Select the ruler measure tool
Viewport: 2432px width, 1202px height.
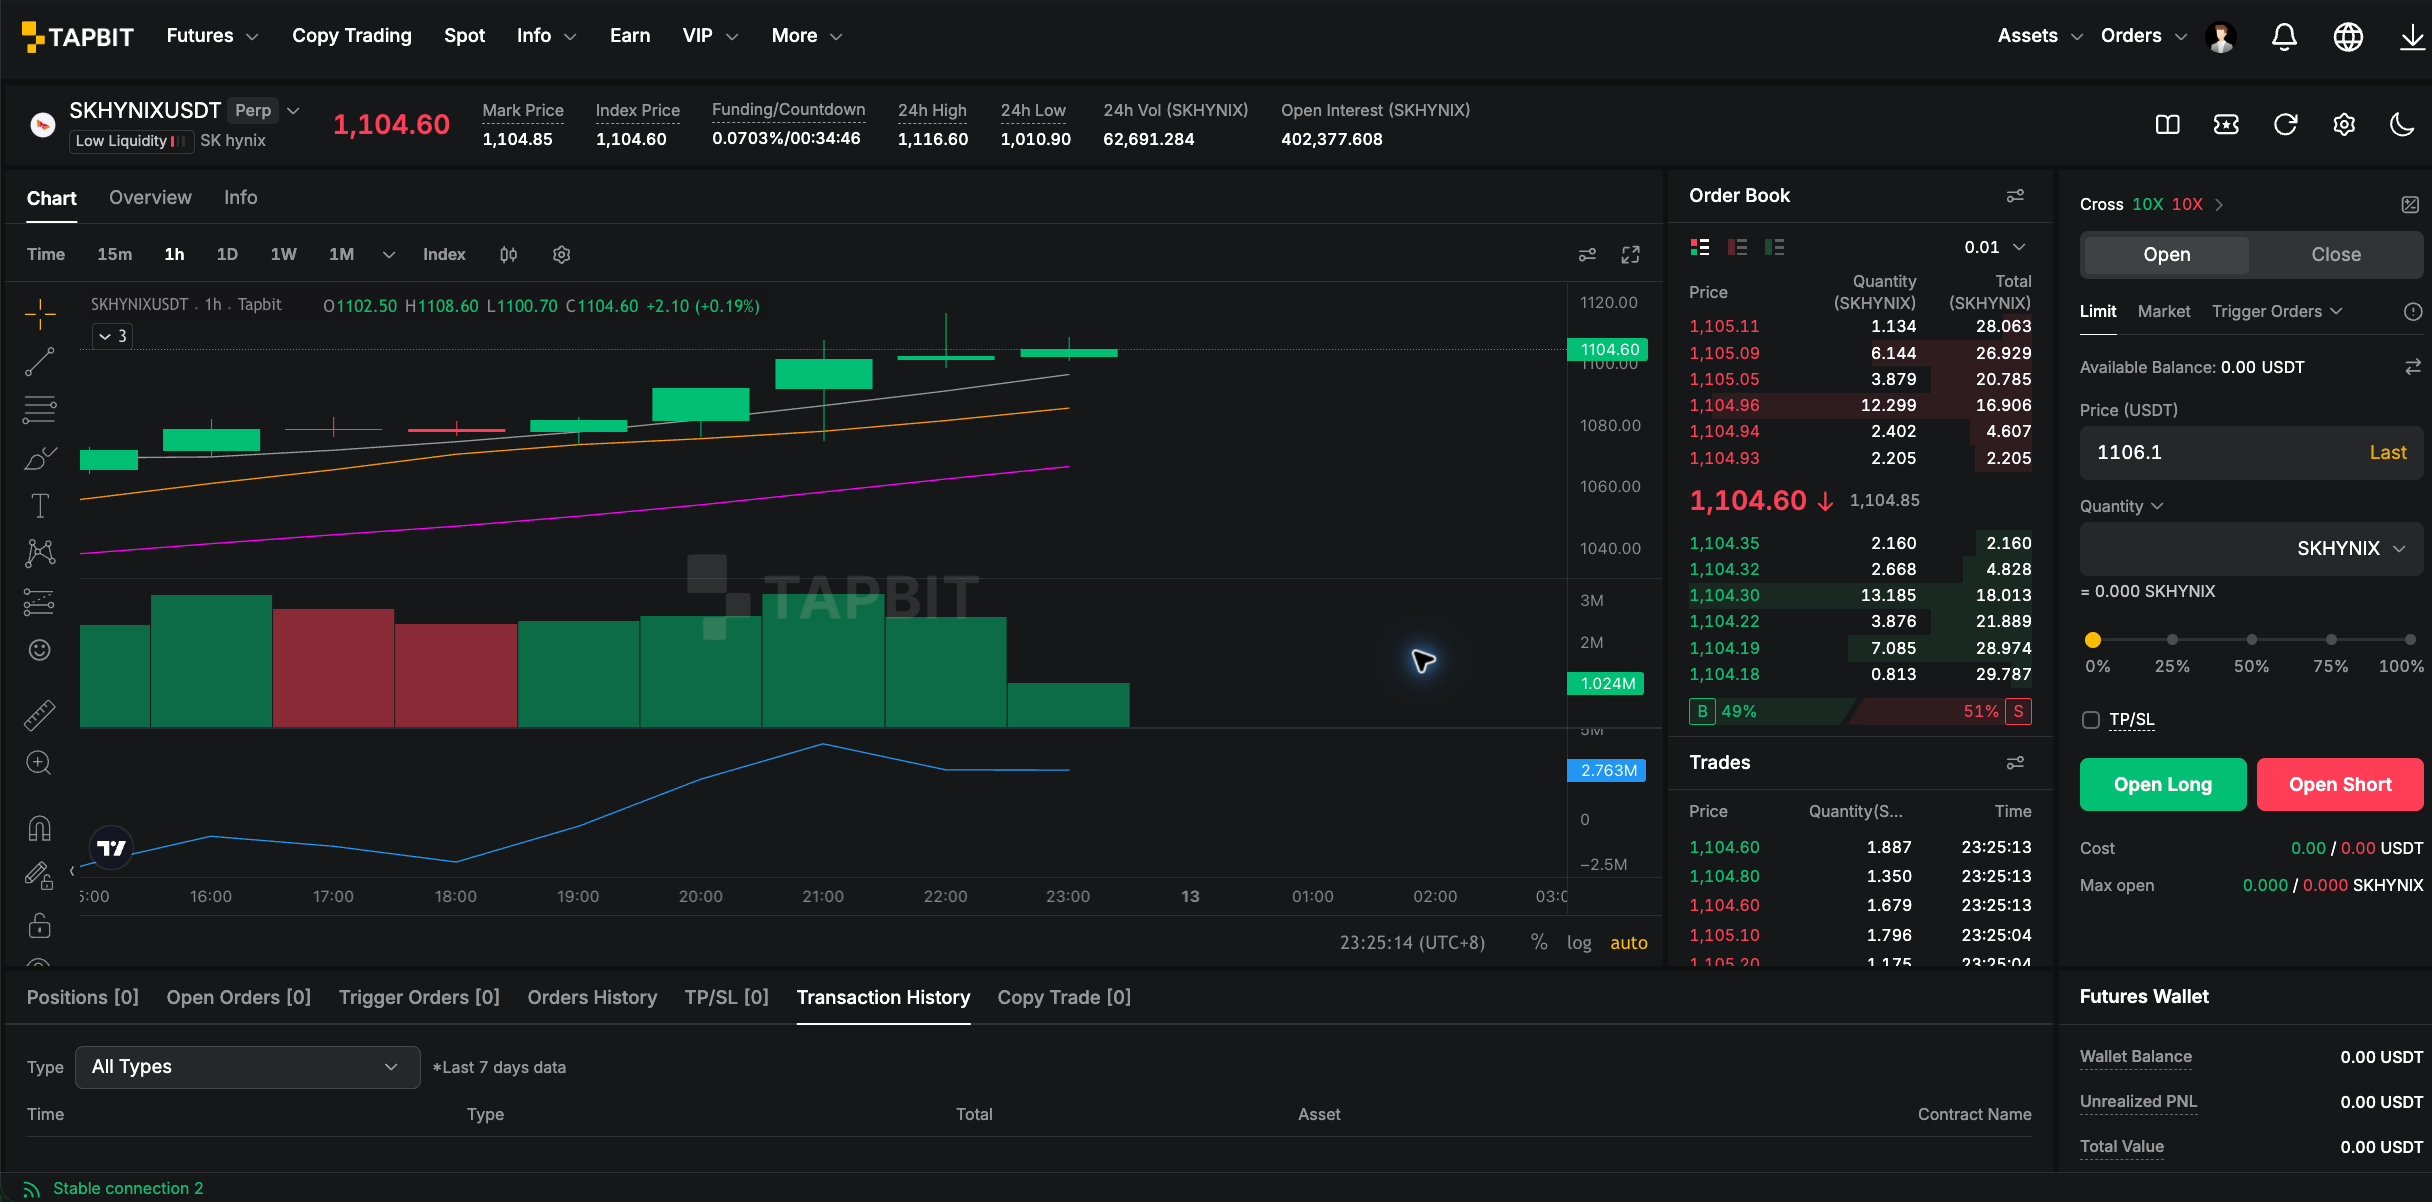40,714
